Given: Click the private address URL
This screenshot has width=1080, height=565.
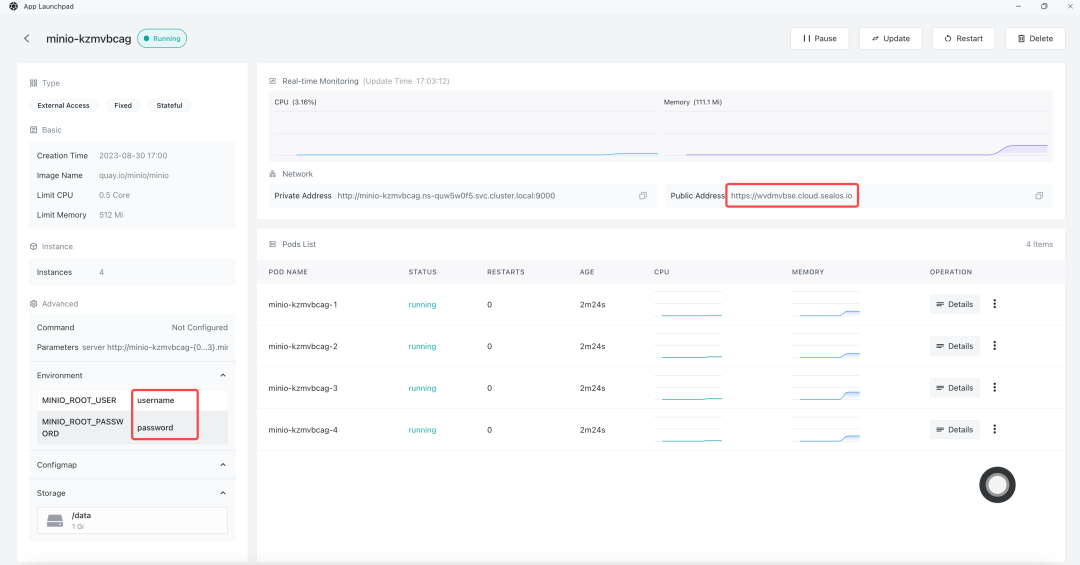Looking at the screenshot, I should point(446,196).
